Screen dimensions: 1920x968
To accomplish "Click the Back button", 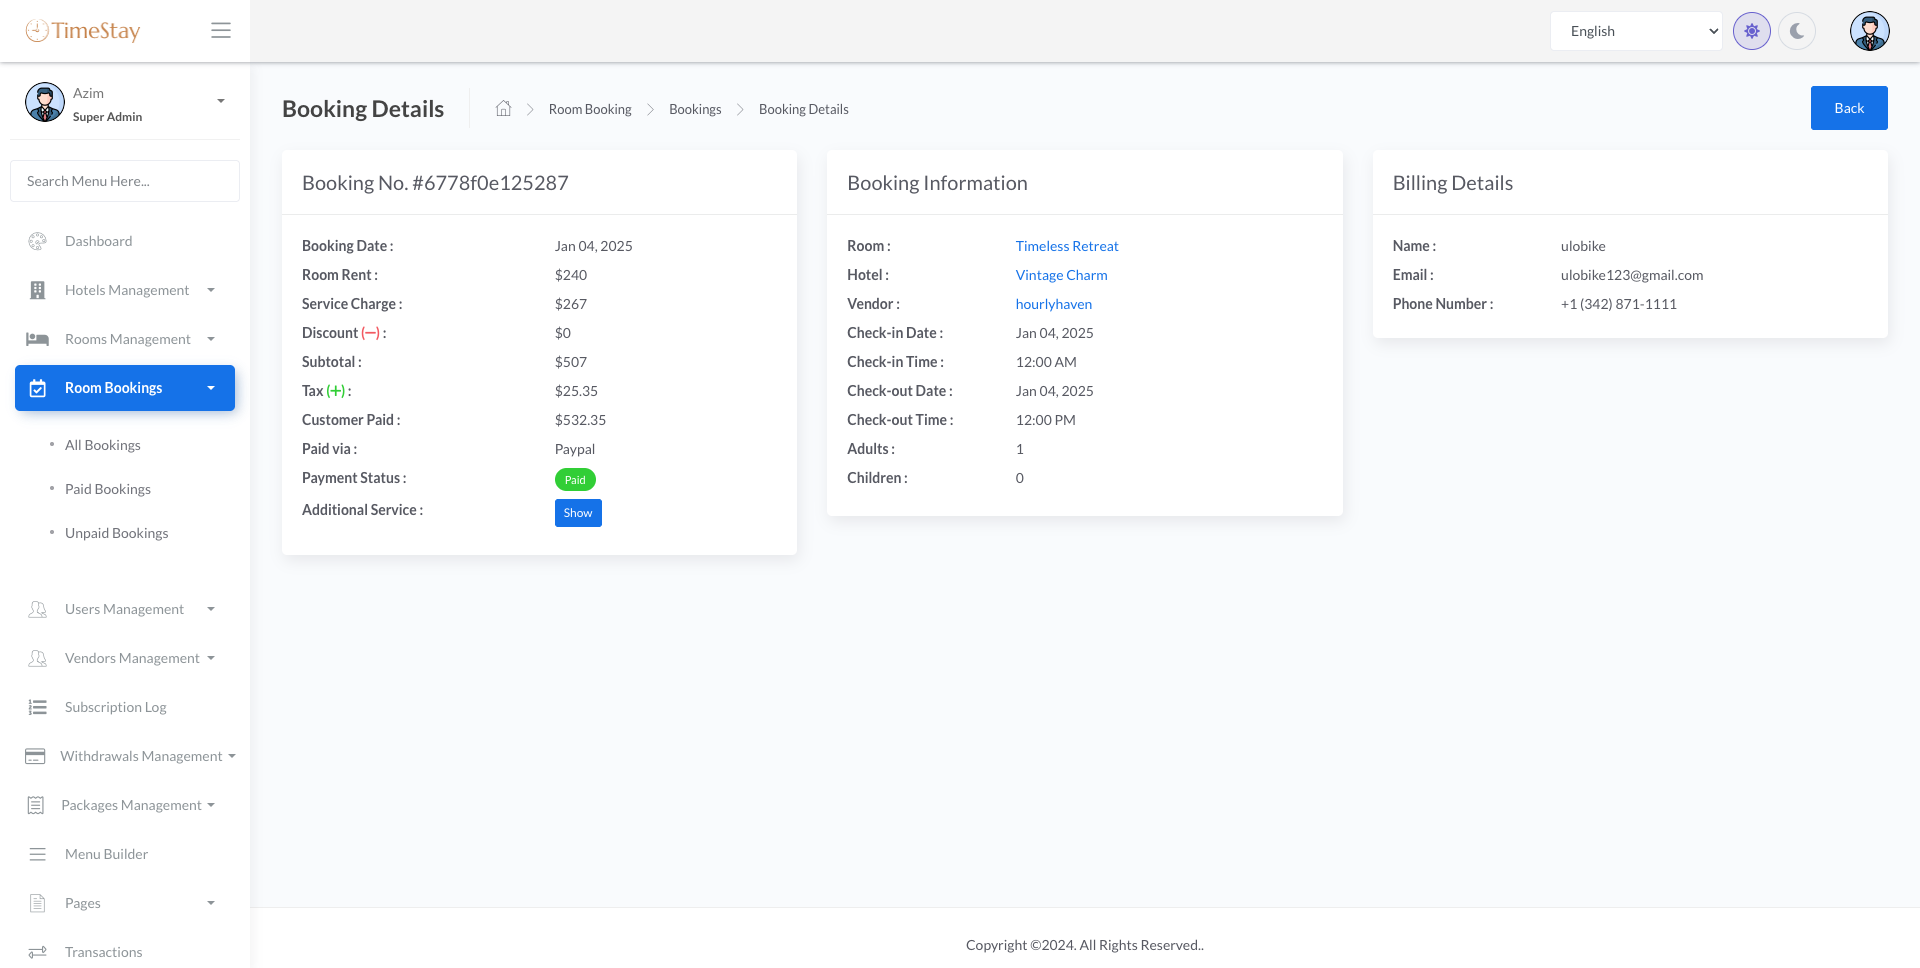I will click(x=1849, y=107).
